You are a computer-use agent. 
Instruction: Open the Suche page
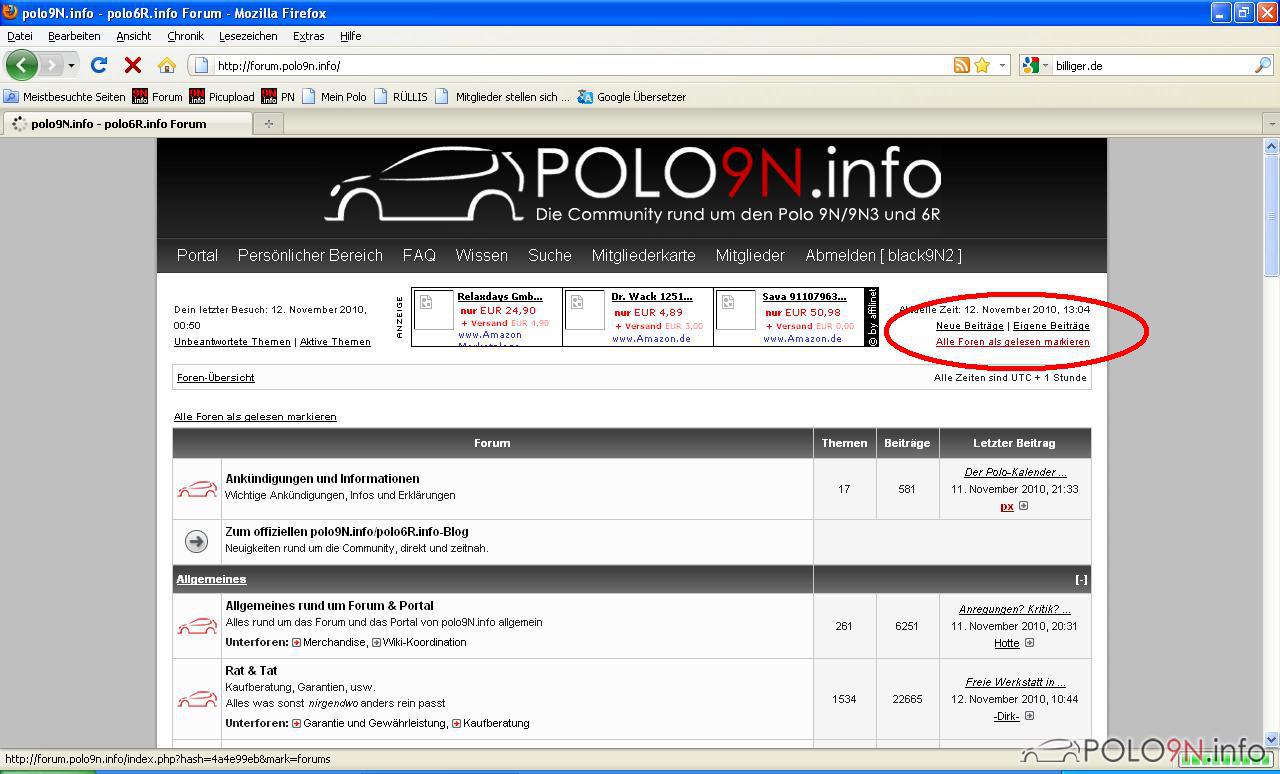point(550,255)
